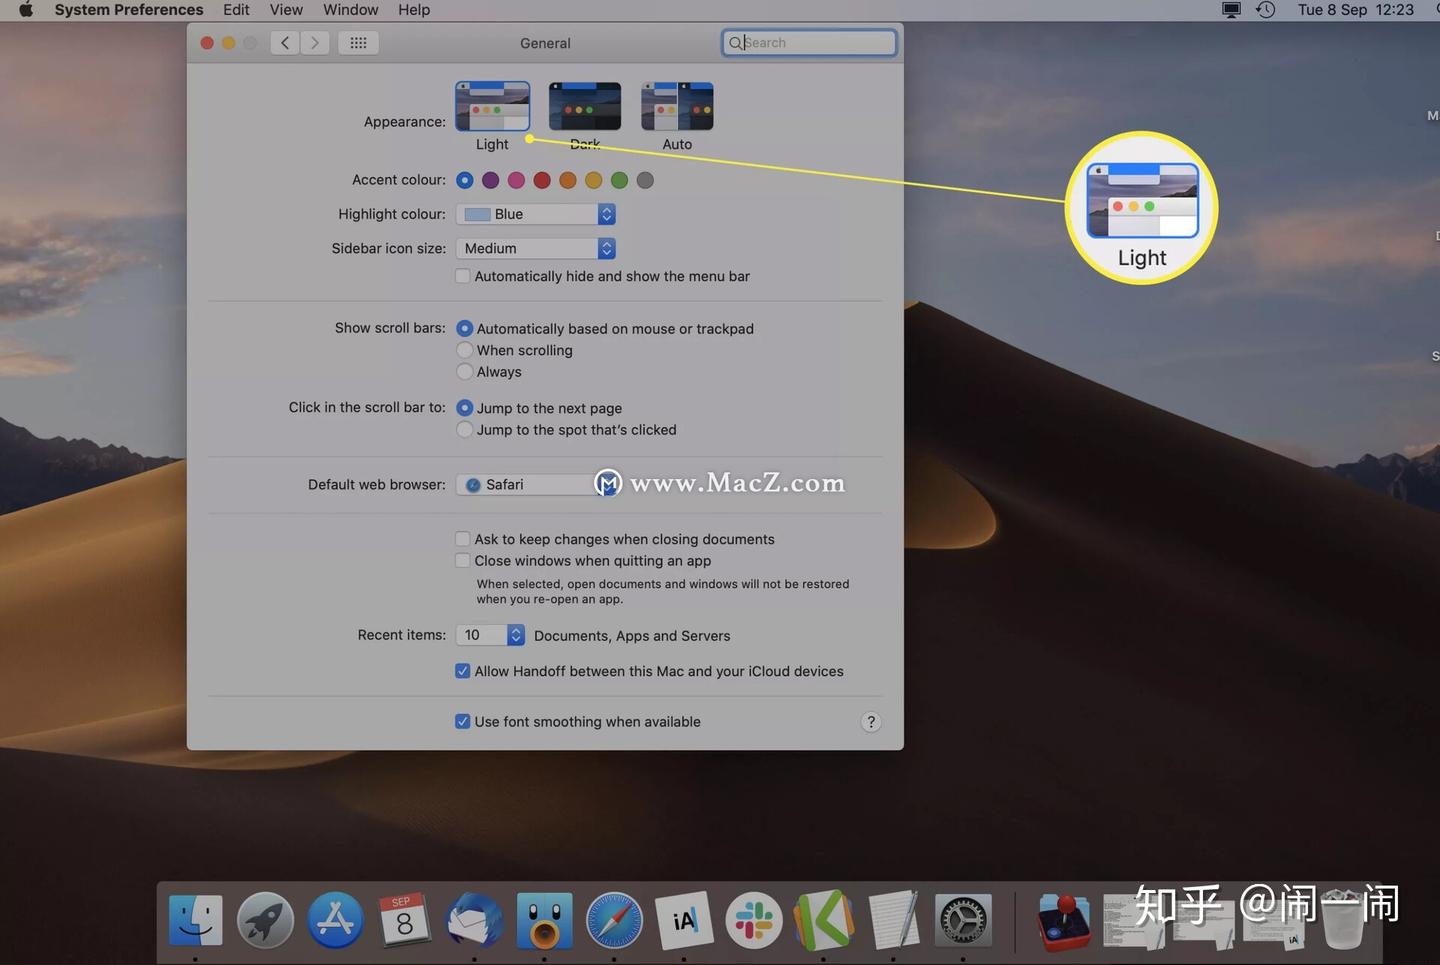Viewport: 1440px width, 965px height.
Task: Disable Allow Handoff with iCloud devices
Action: (x=462, y=671)
